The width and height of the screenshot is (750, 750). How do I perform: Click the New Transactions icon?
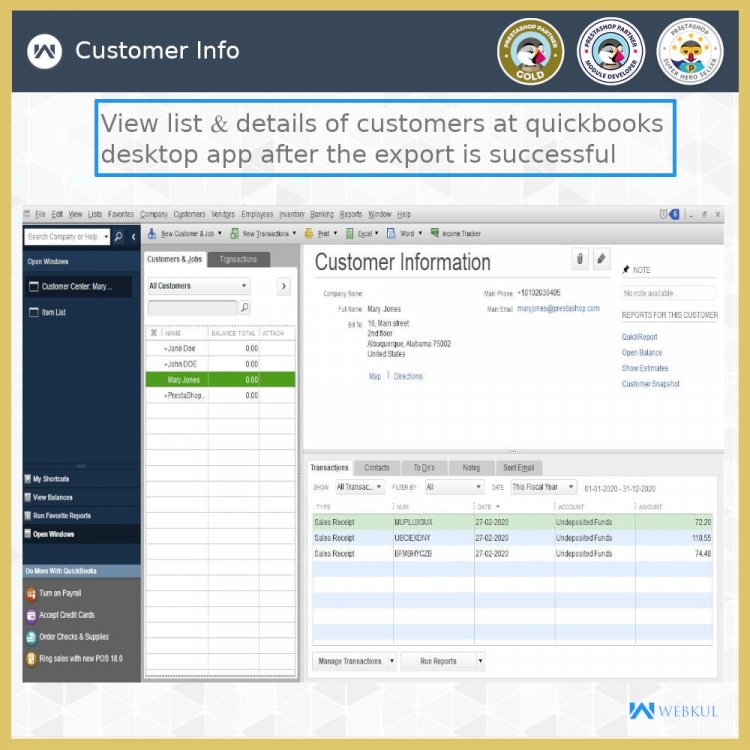pyautogui.click(x=234, y=233)
